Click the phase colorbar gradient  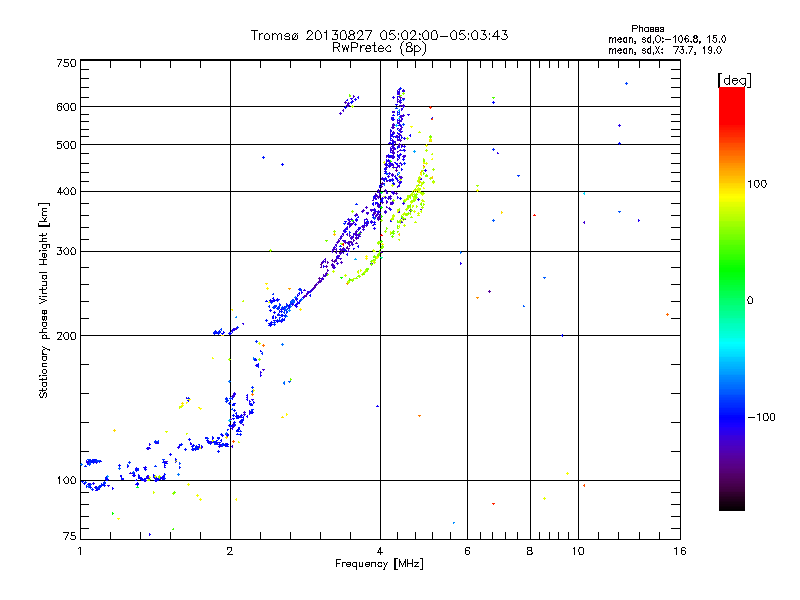732,299
